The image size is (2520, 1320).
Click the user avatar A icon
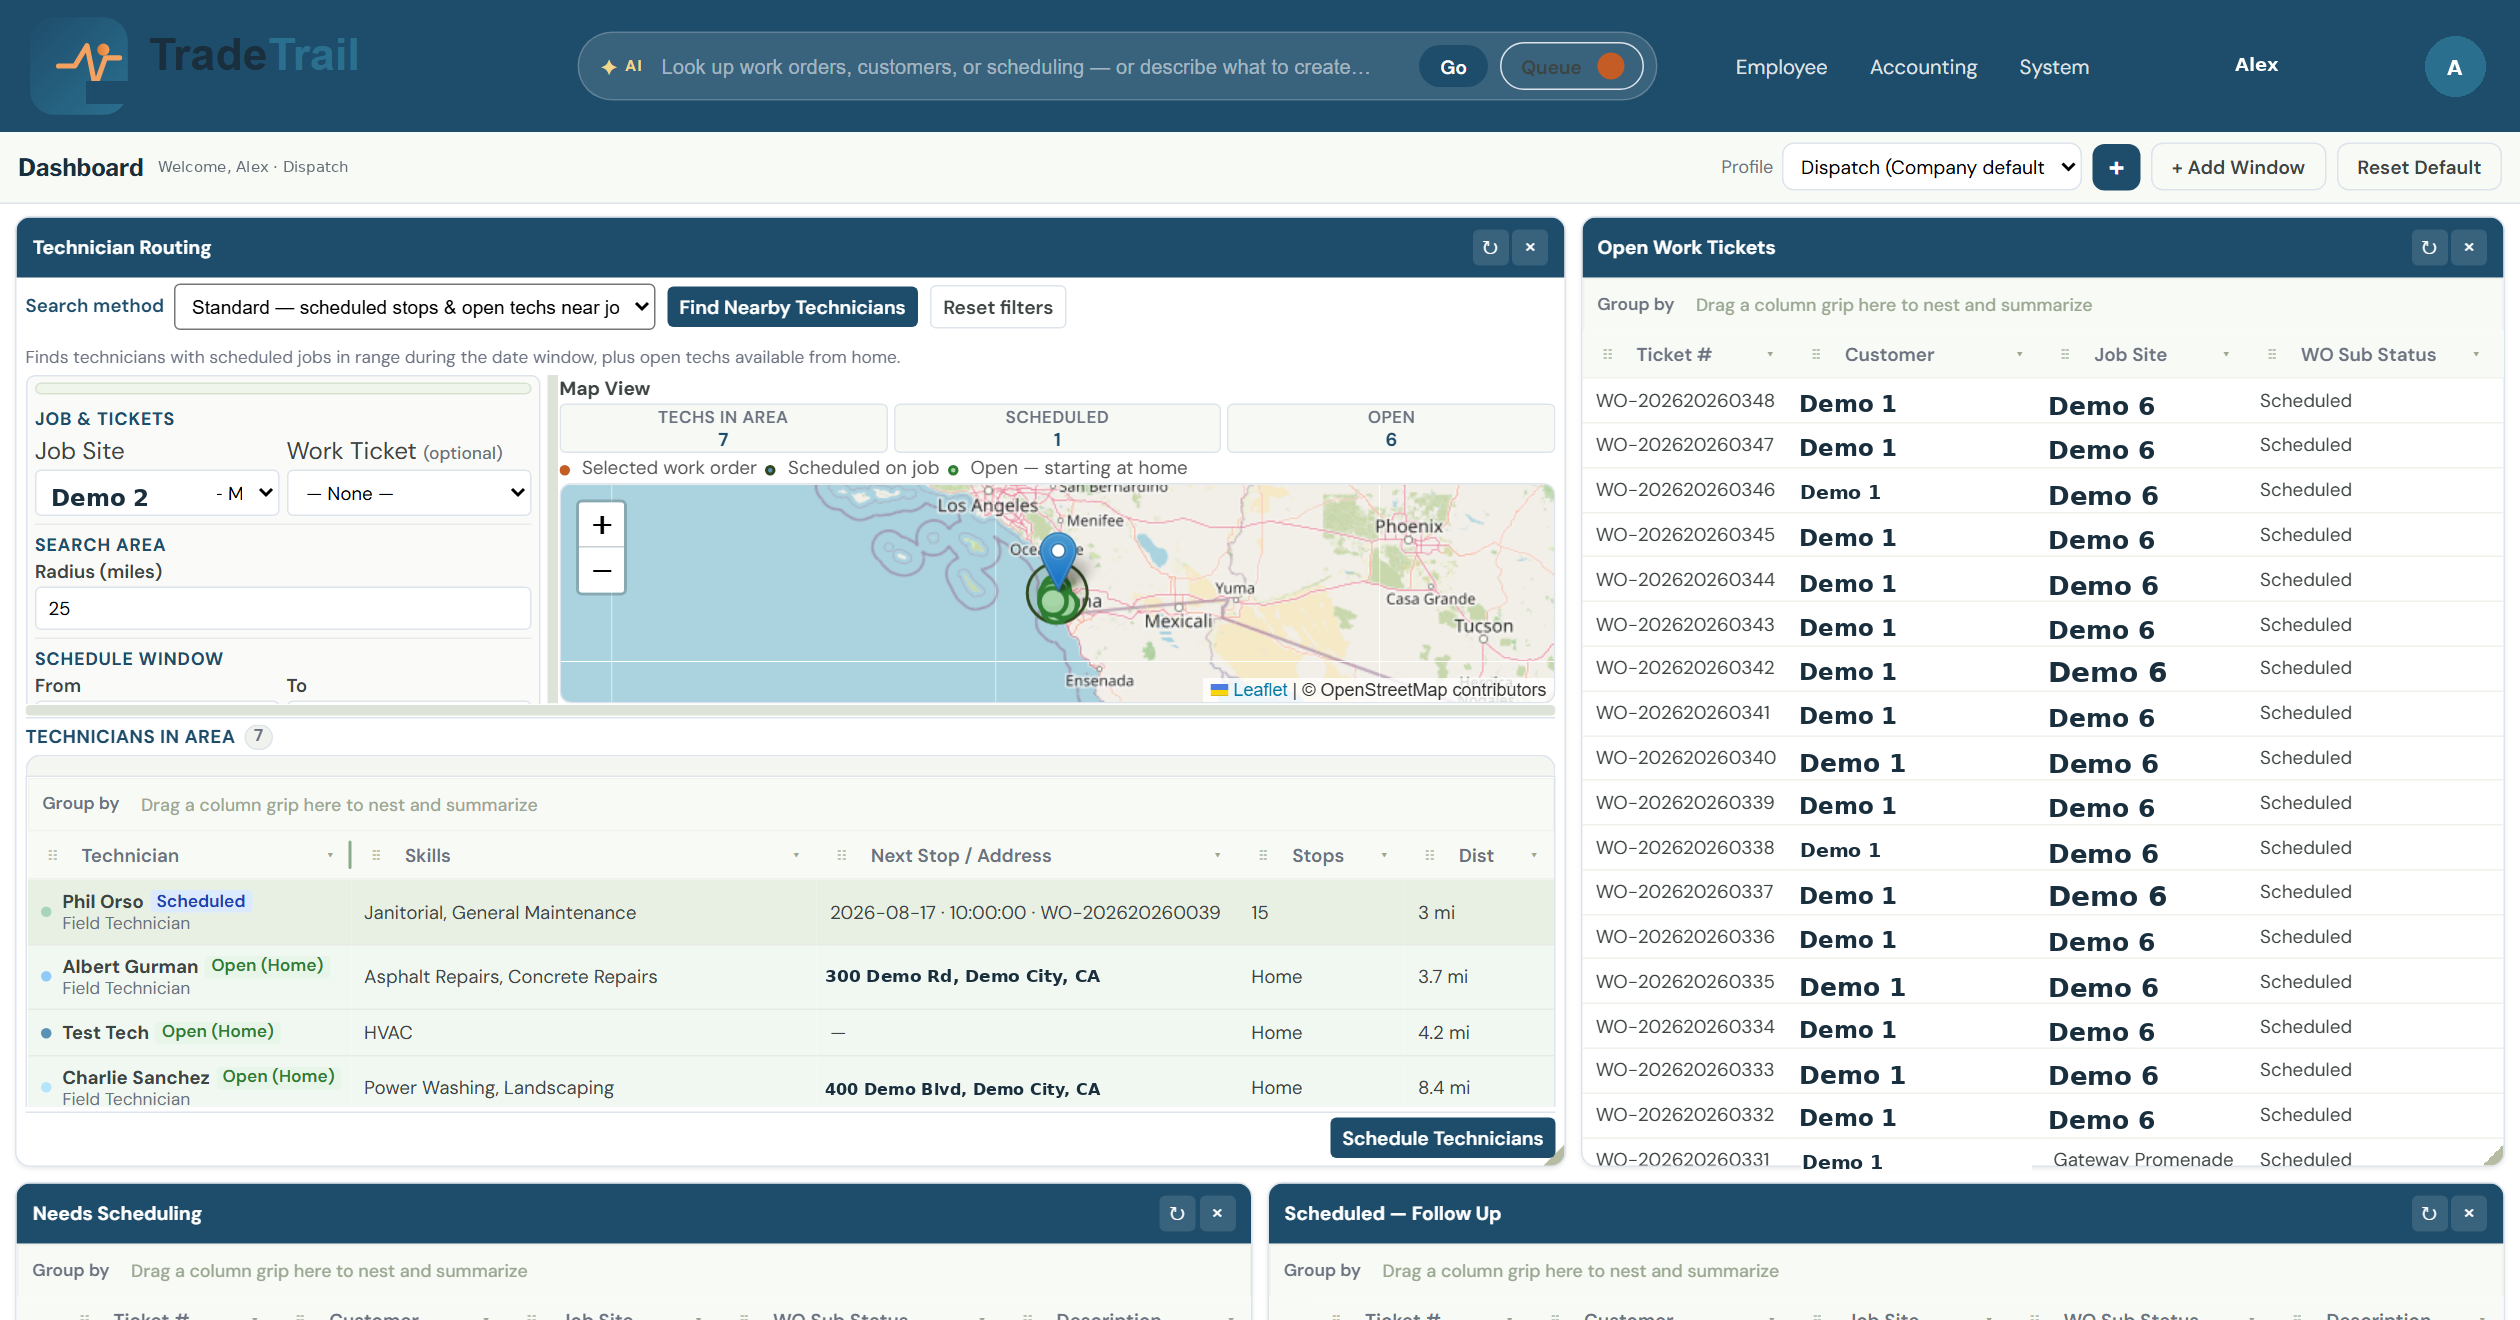2454,67
